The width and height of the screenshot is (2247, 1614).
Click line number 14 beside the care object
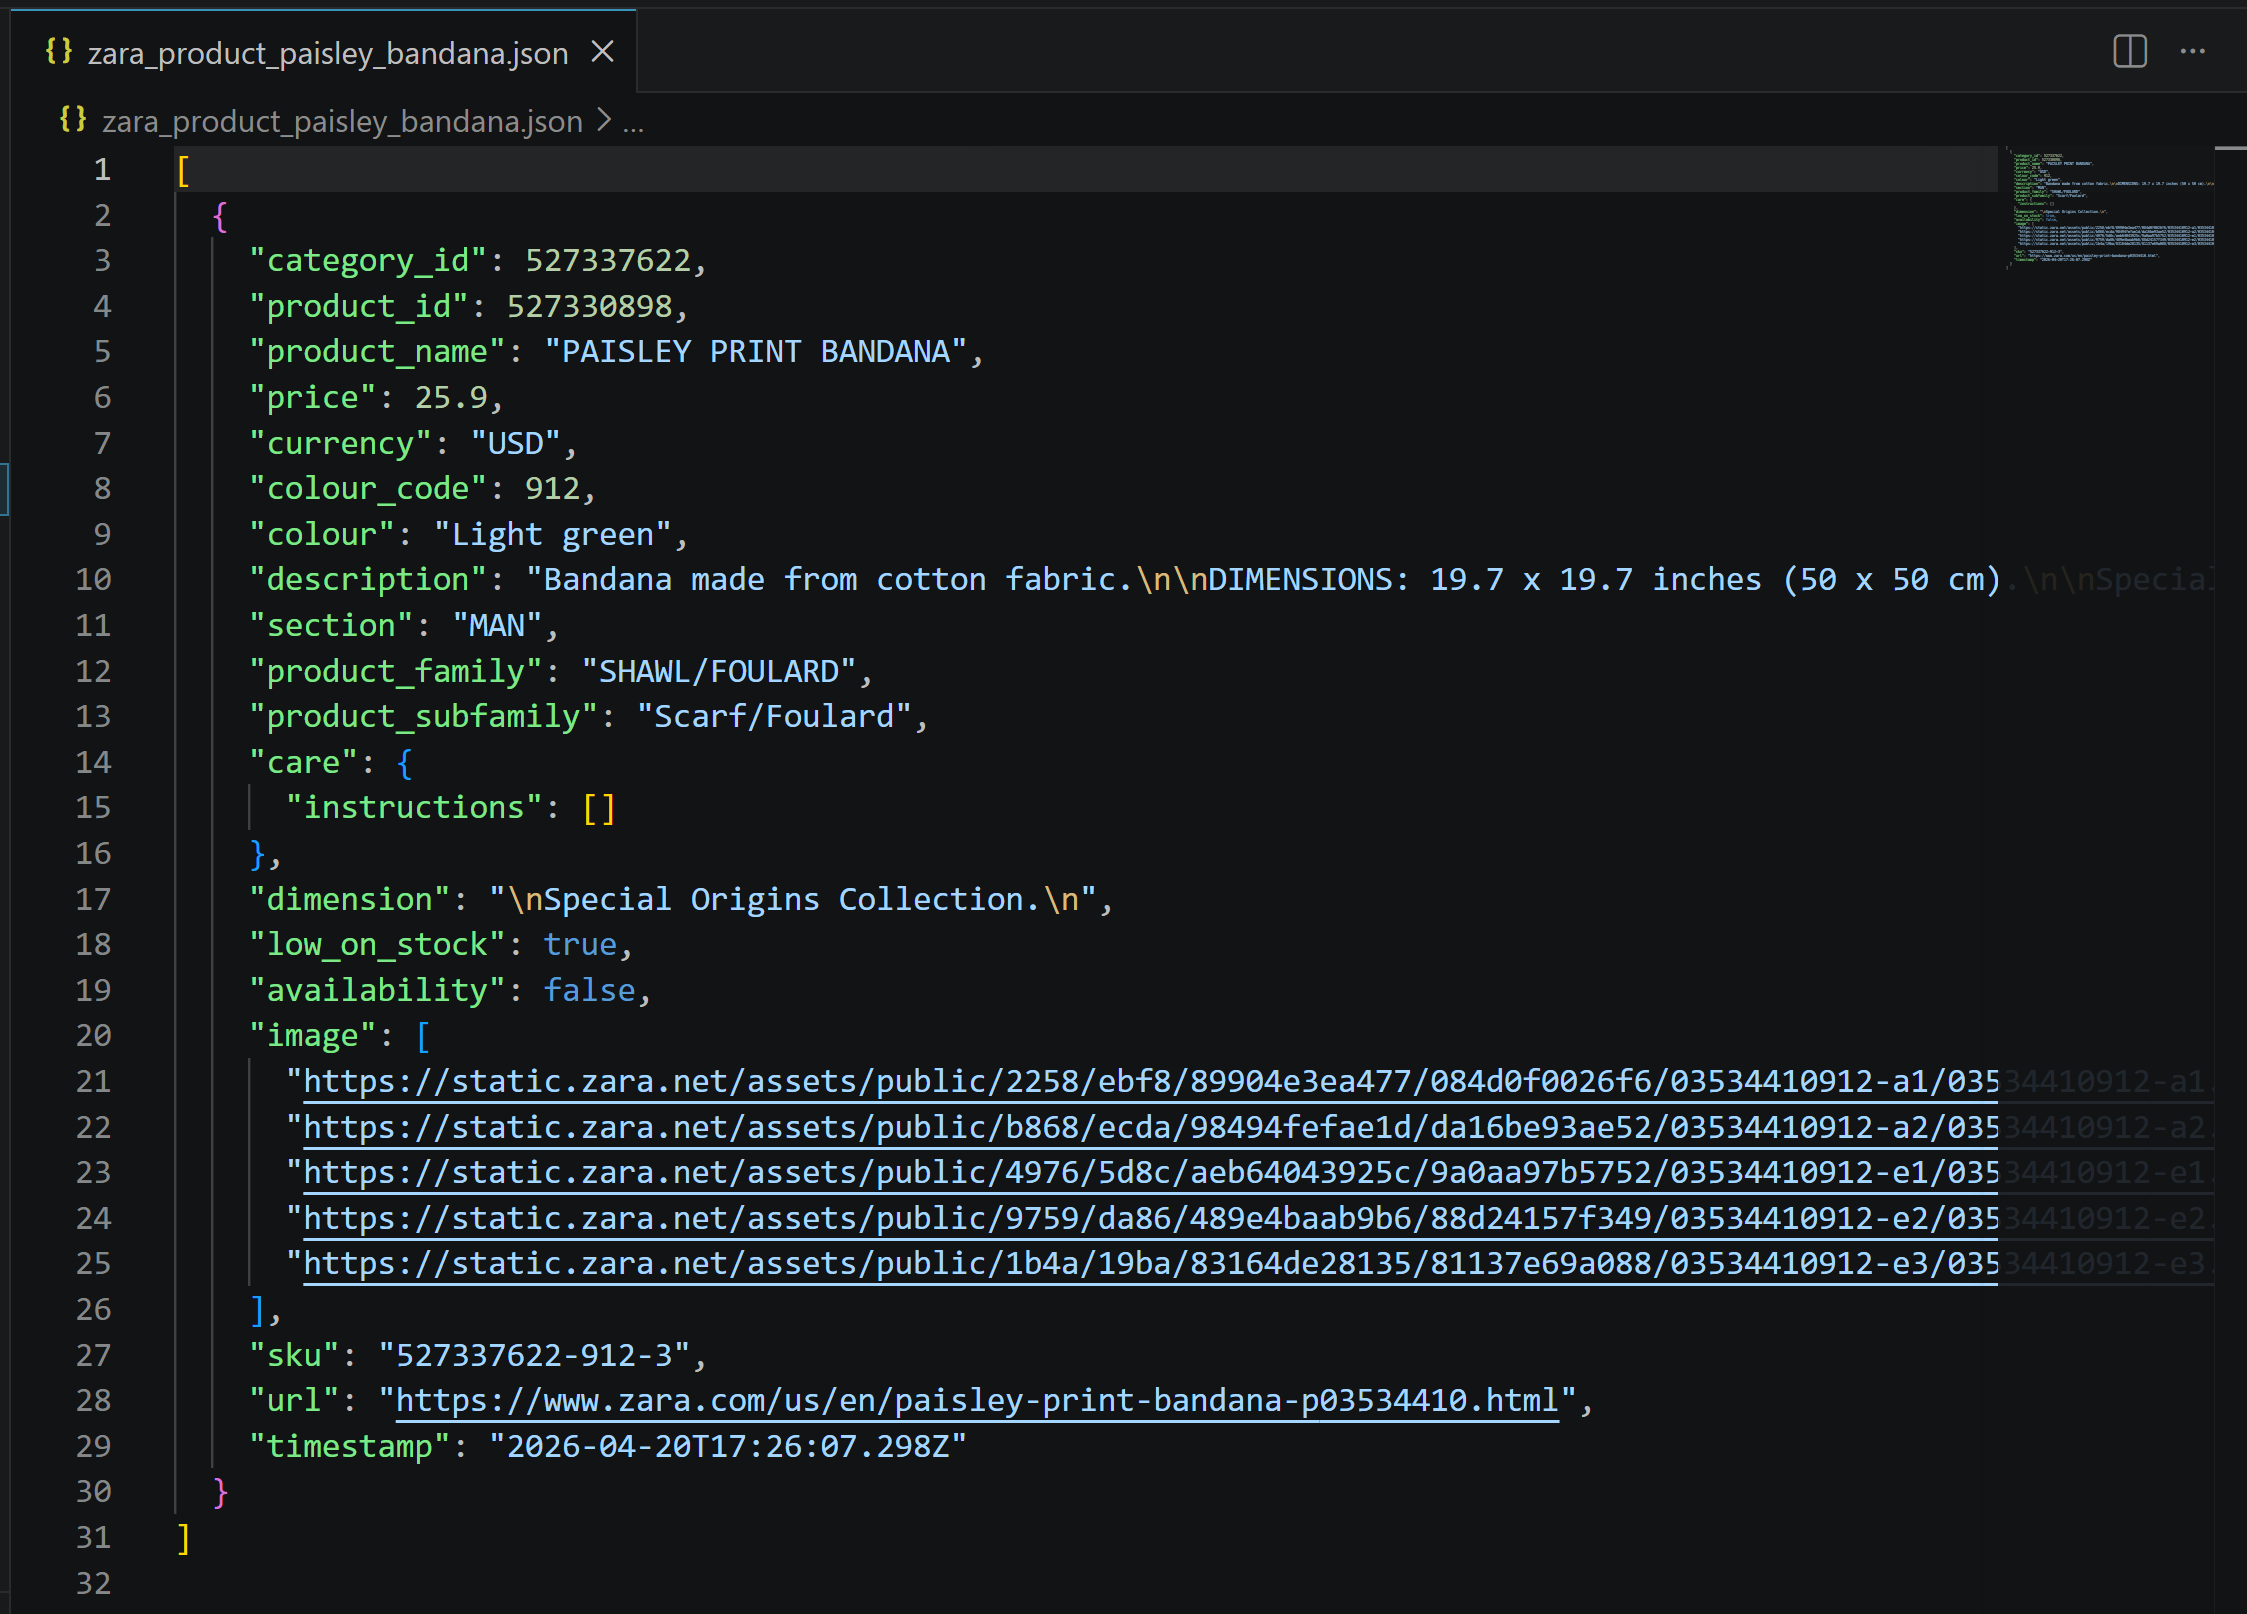(x=93, y=762)
